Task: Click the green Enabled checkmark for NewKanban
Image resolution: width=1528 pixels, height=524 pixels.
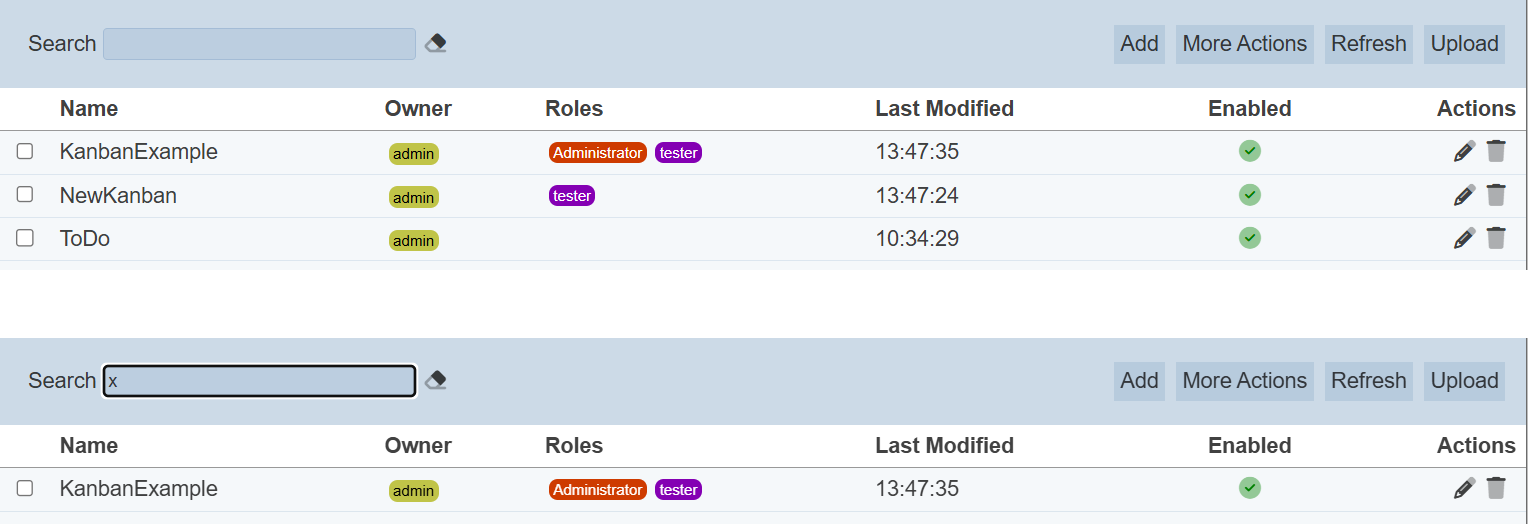Action: [x=1249, y=194]
